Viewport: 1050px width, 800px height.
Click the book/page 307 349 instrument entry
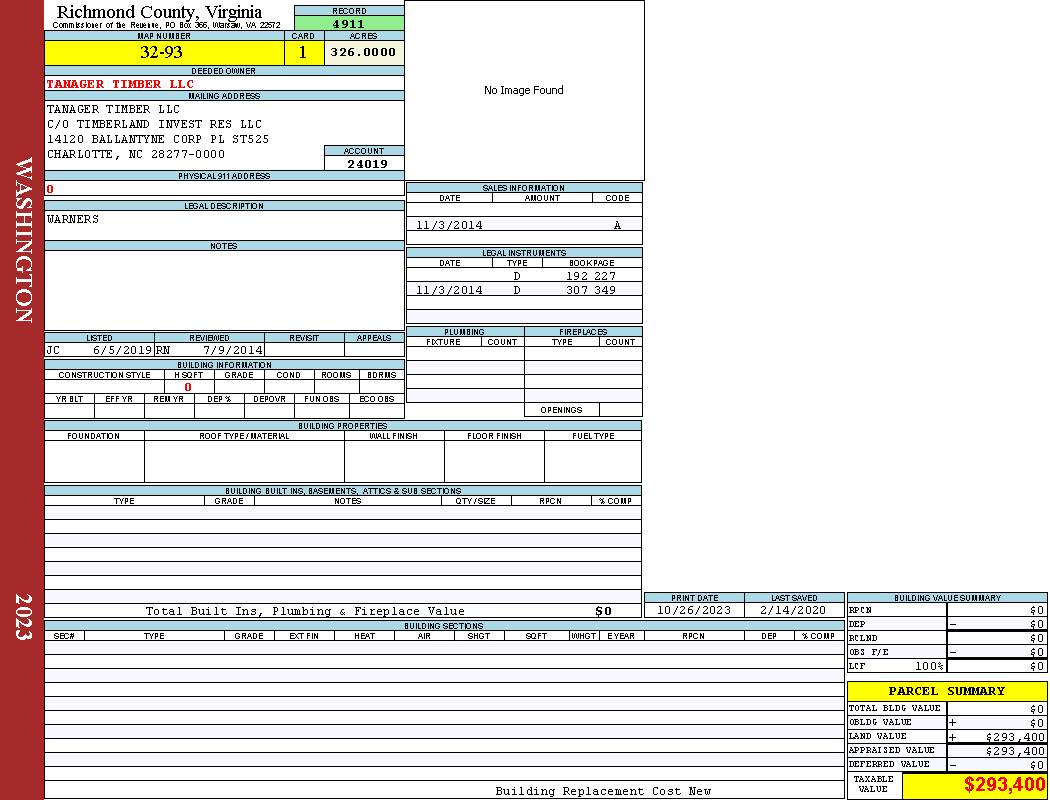pos(590,290)
